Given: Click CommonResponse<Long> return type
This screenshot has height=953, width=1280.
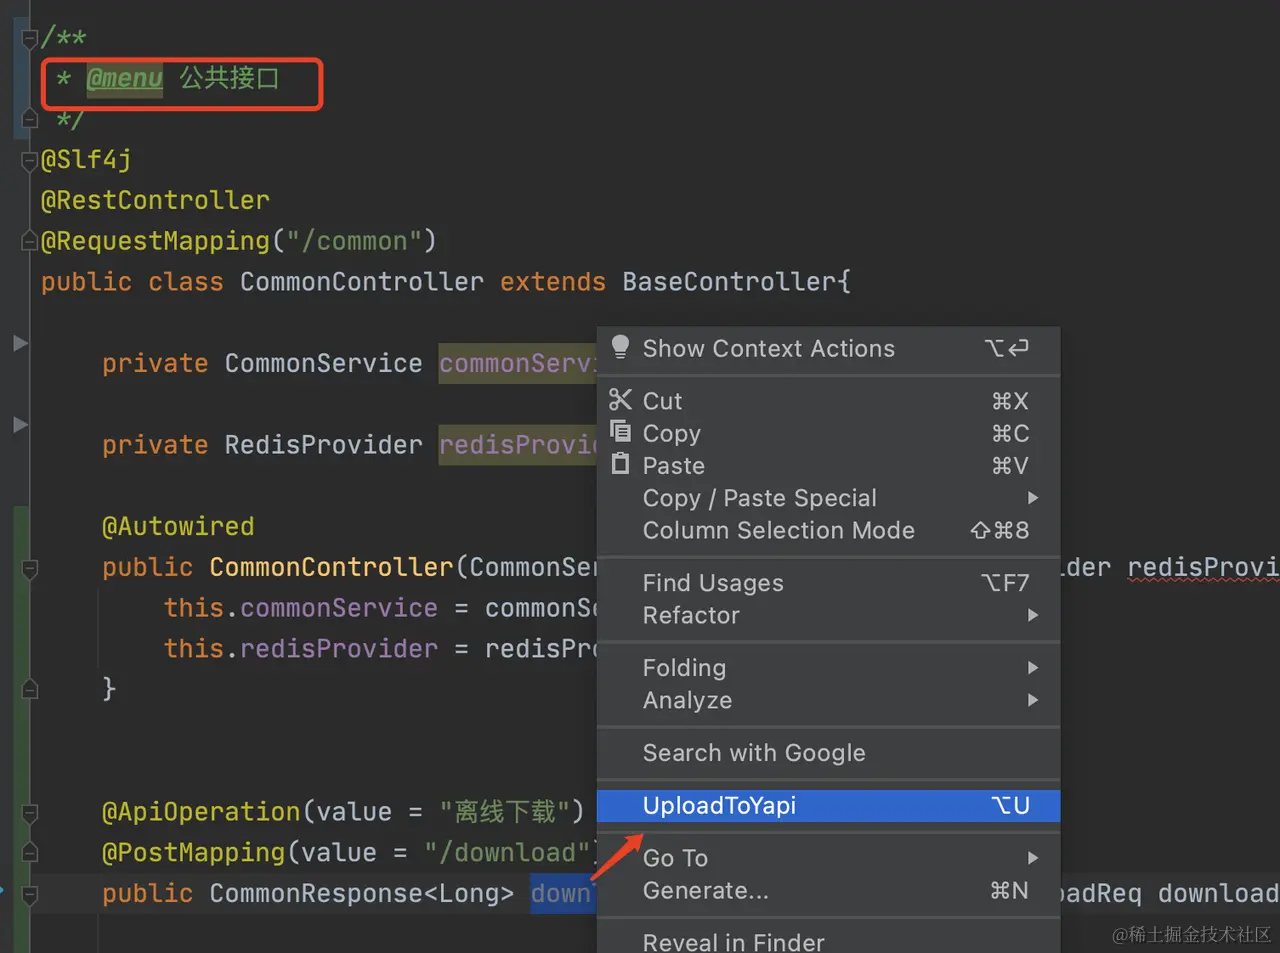Looking at the screenshot, I should 361,894.
